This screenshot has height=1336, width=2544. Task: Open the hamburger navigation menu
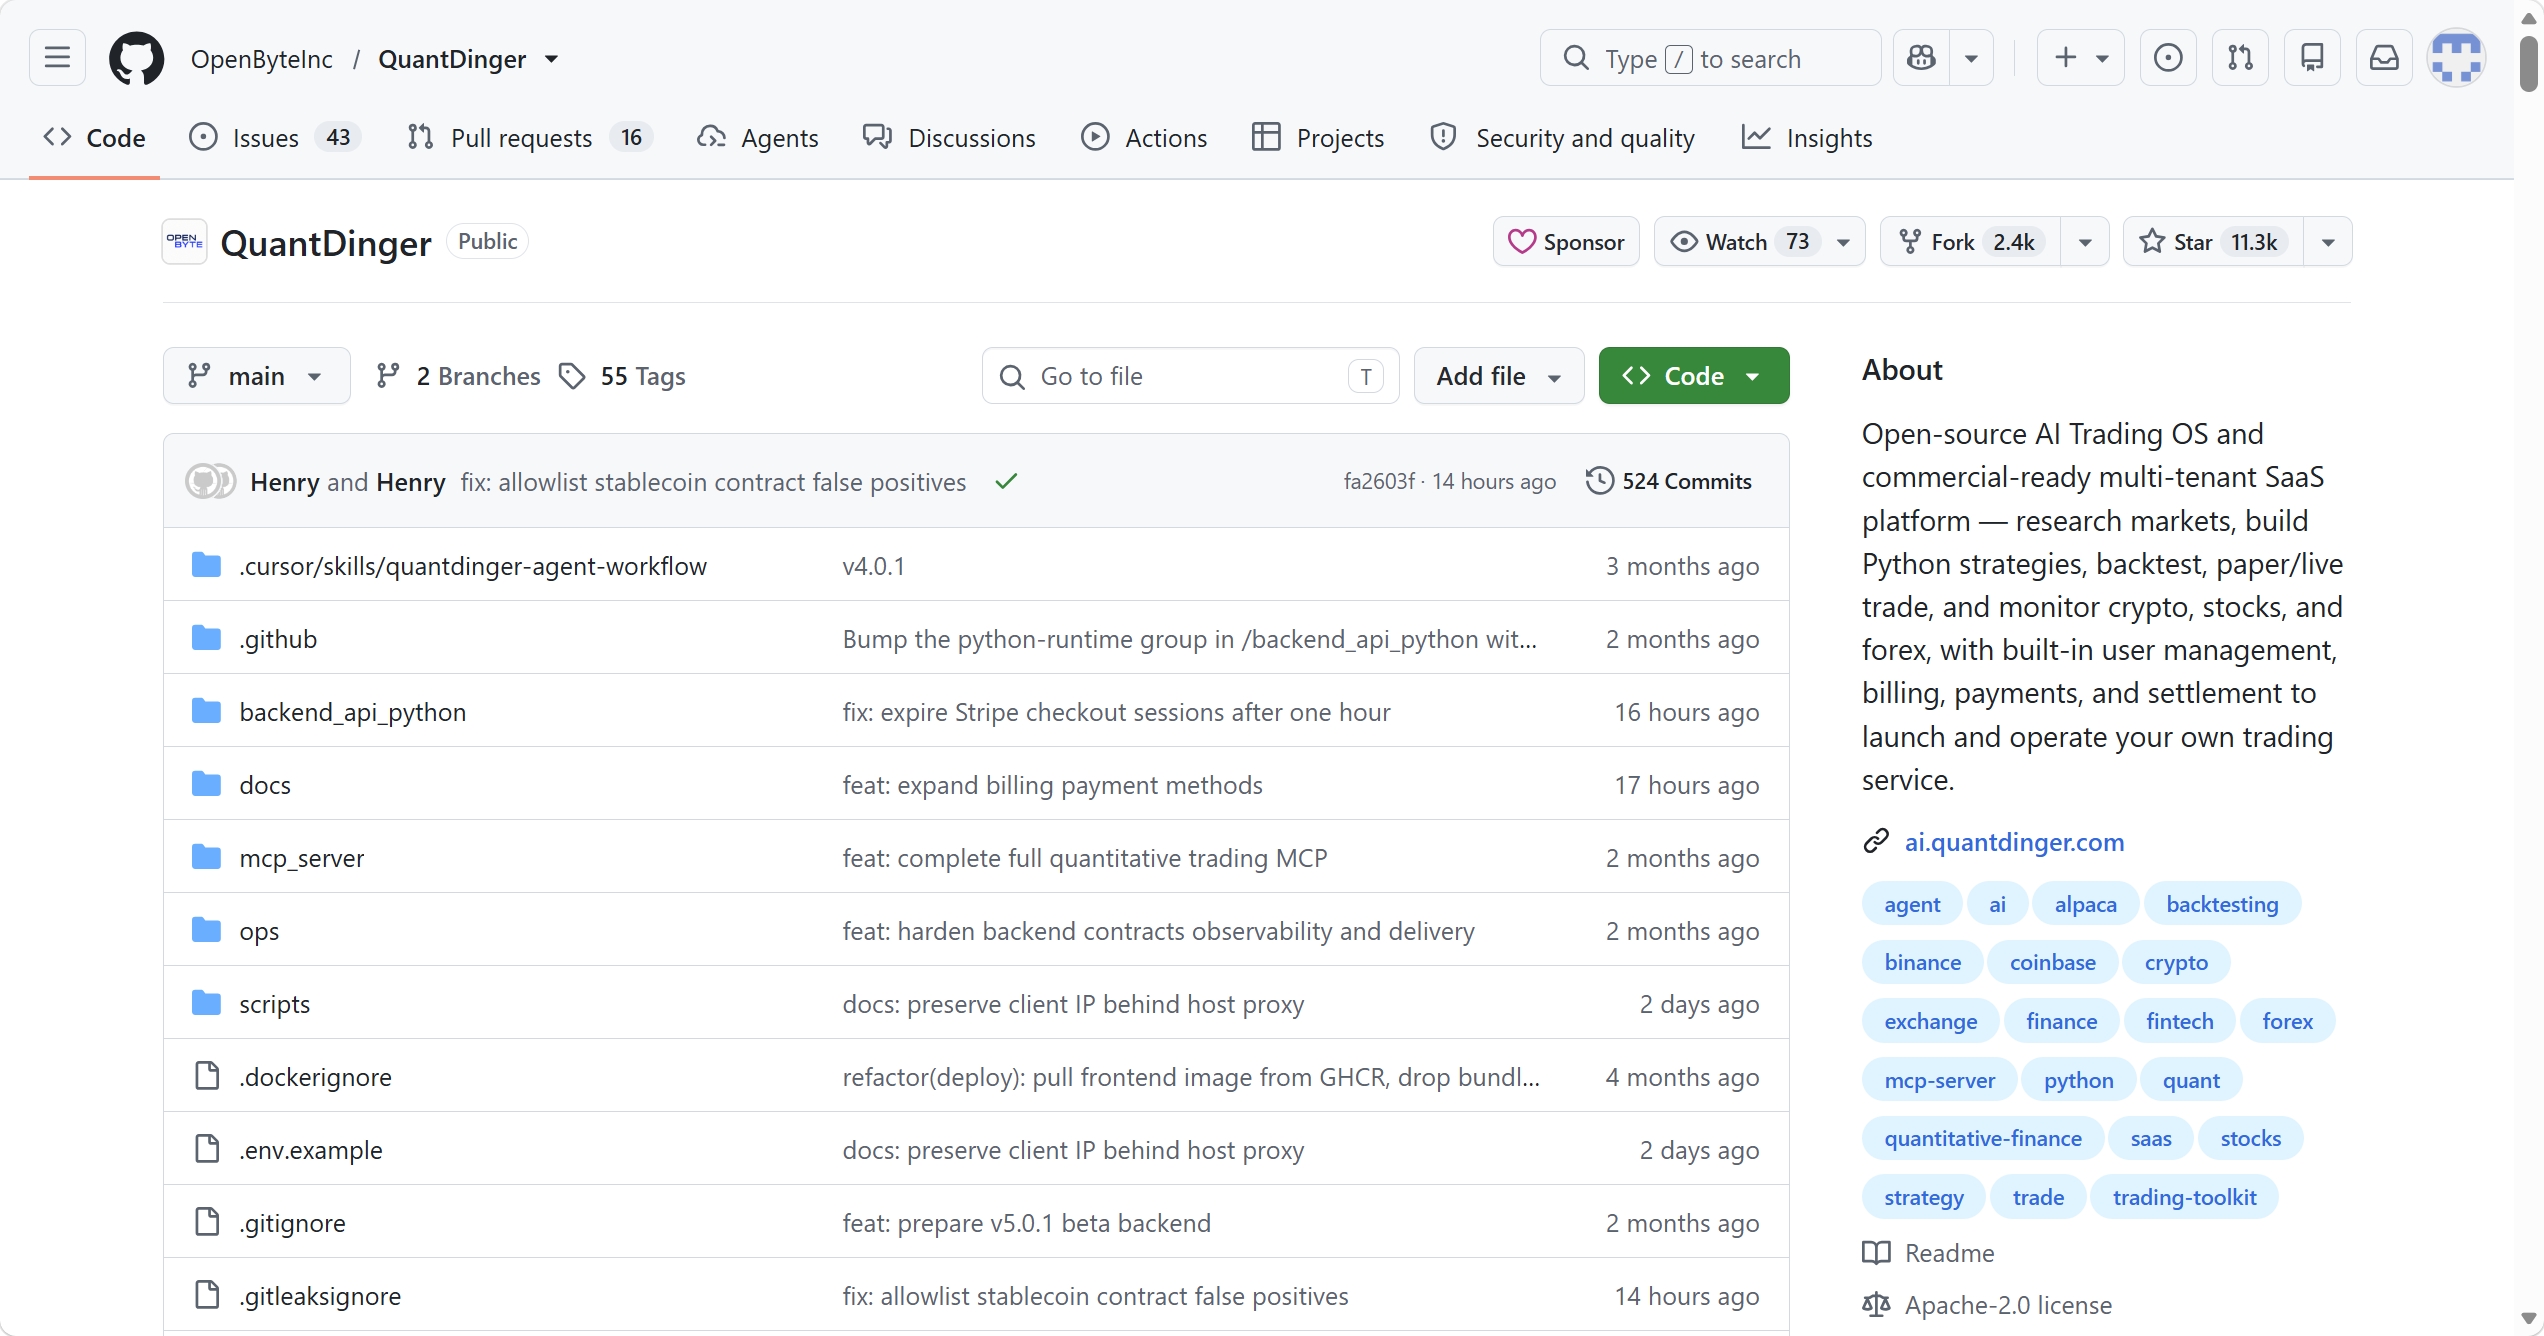[57, 58]
